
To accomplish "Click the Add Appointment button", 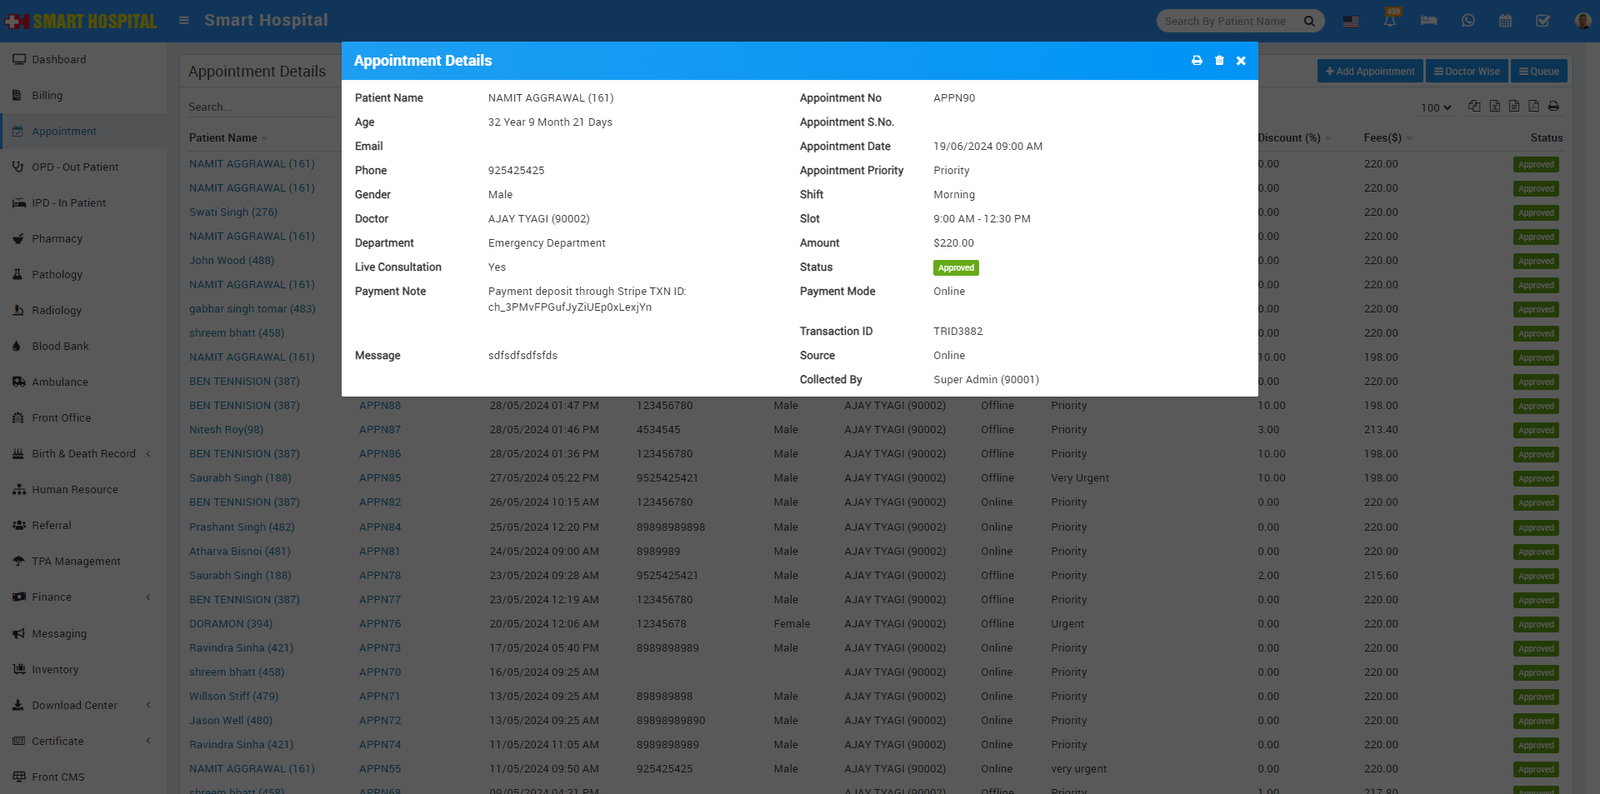I will click(x=1369, y=71).
